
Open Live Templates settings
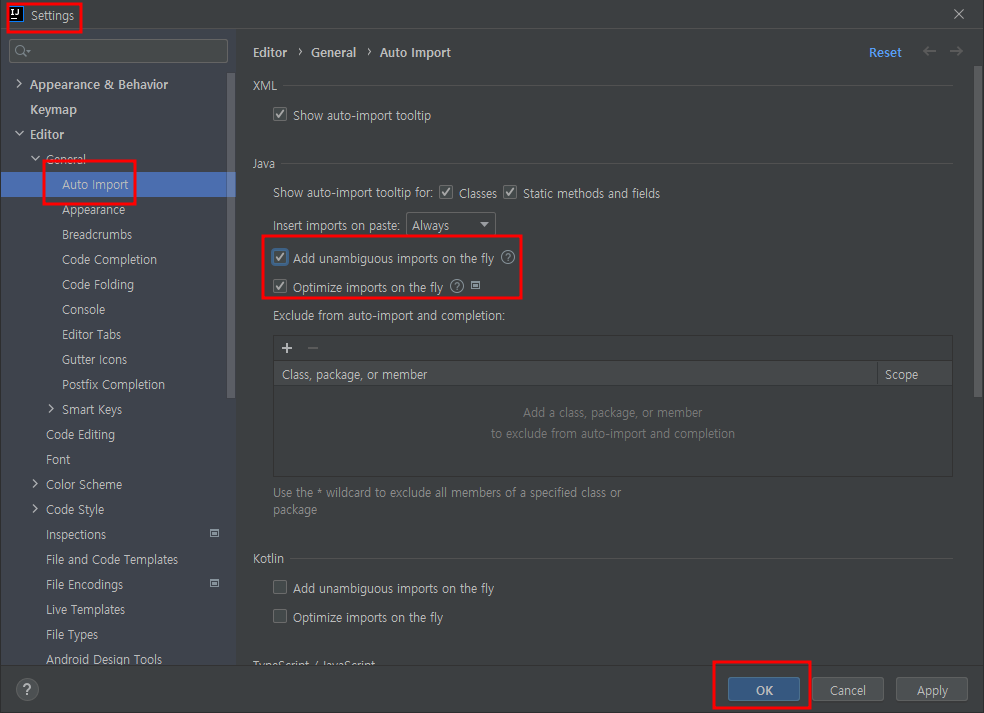tap(85, 609)
